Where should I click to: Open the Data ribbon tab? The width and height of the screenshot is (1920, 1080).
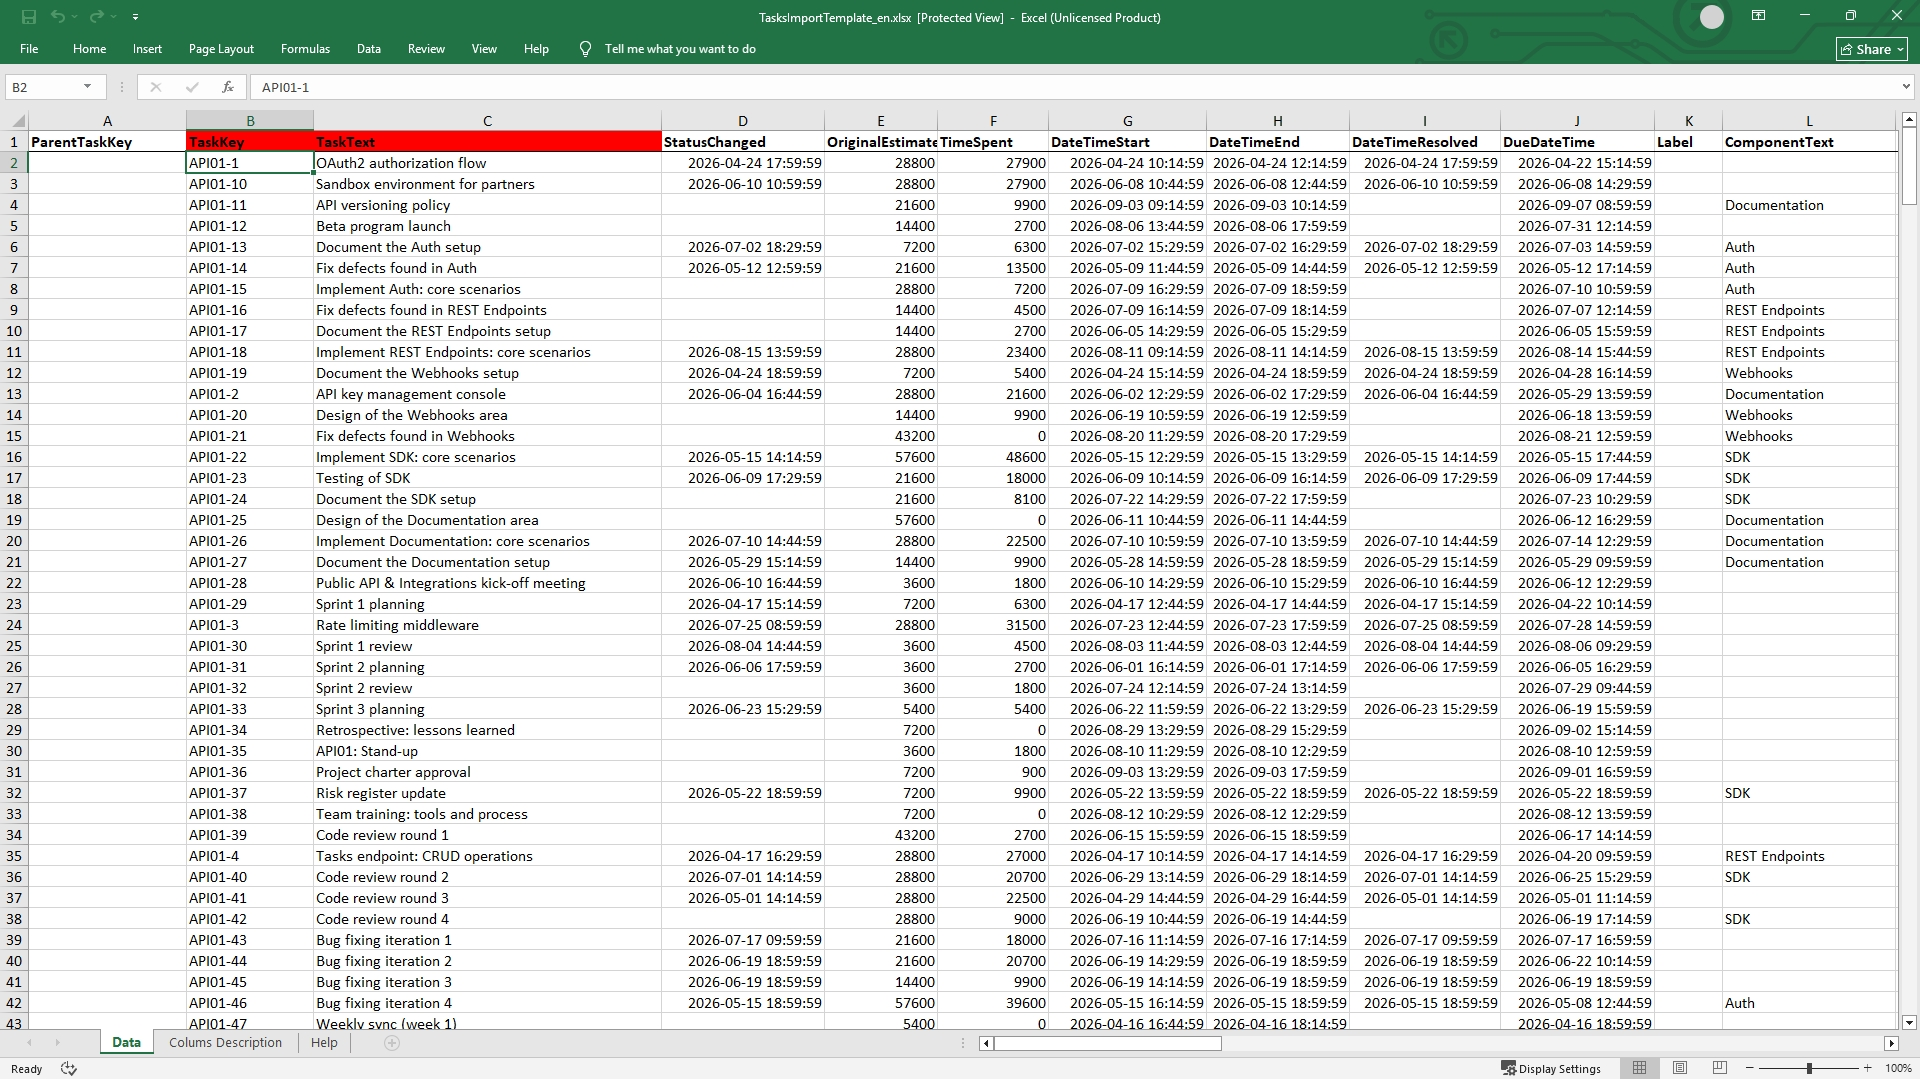pos(369,49)
